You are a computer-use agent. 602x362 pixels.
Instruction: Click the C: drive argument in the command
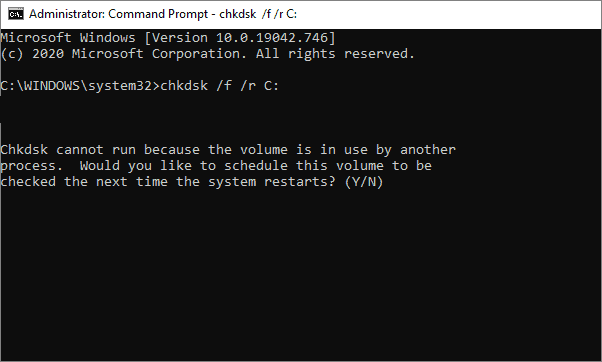pos(271,85)
